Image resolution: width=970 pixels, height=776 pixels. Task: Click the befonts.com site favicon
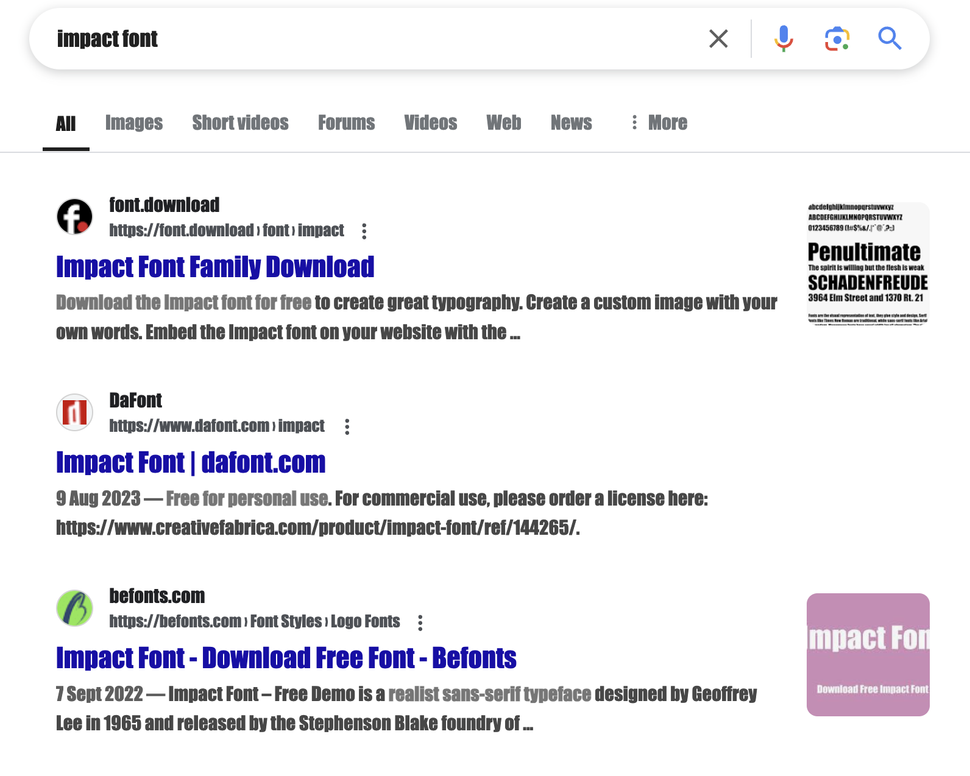point(75,608)
